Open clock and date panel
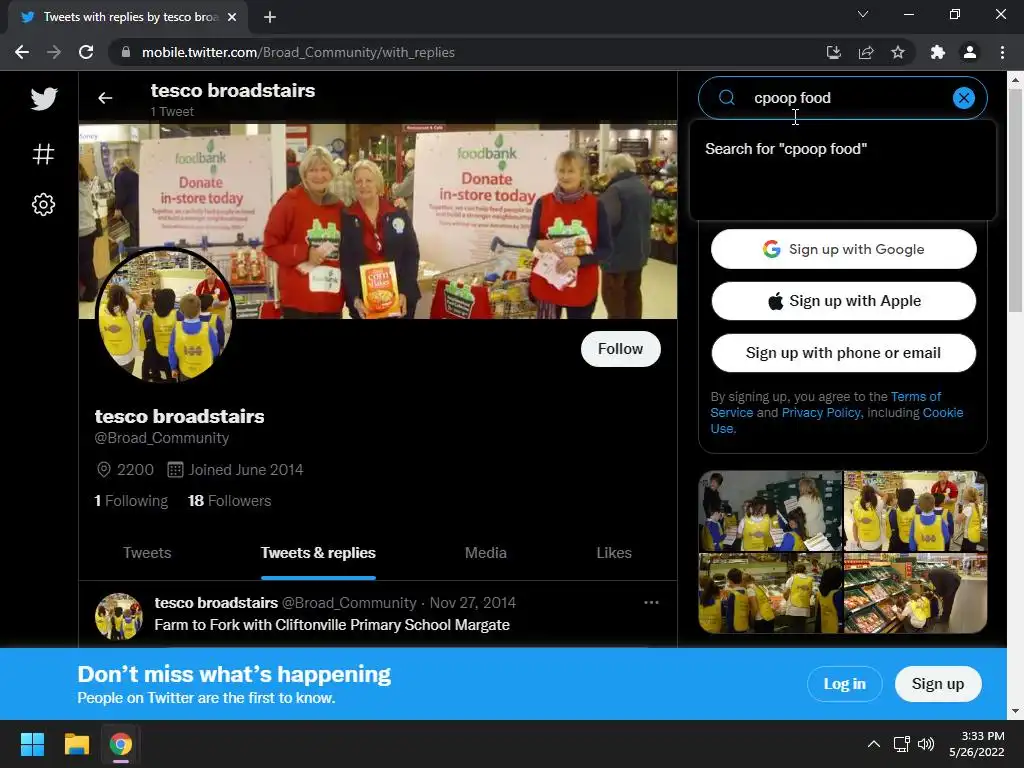 977,744
